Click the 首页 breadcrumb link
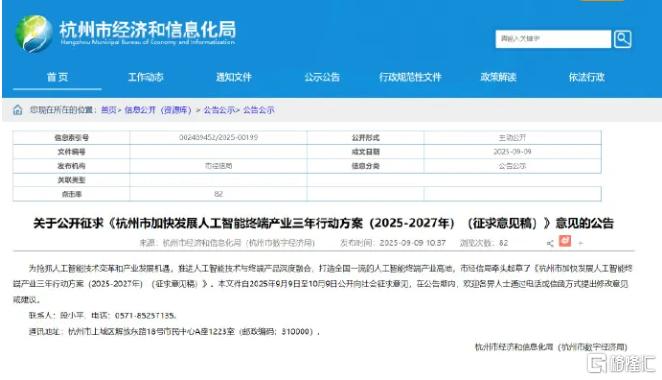This screenshot has width=662, height=380. tap(109, 110)
